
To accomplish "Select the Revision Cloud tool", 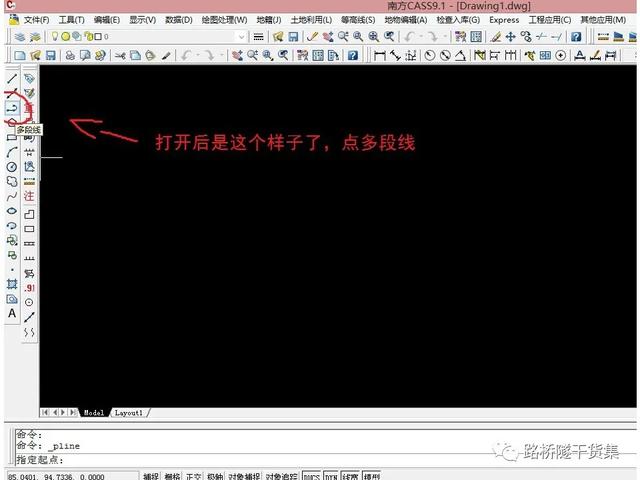I will tap(12, 182).
